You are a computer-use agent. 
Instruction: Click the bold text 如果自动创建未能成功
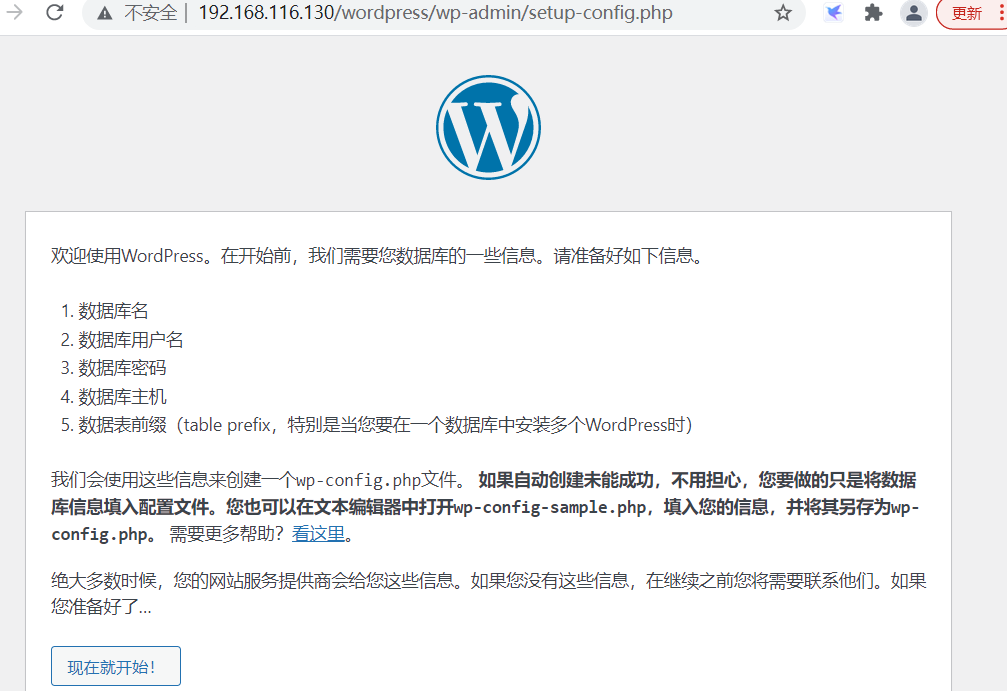click(x=566, y=480)
